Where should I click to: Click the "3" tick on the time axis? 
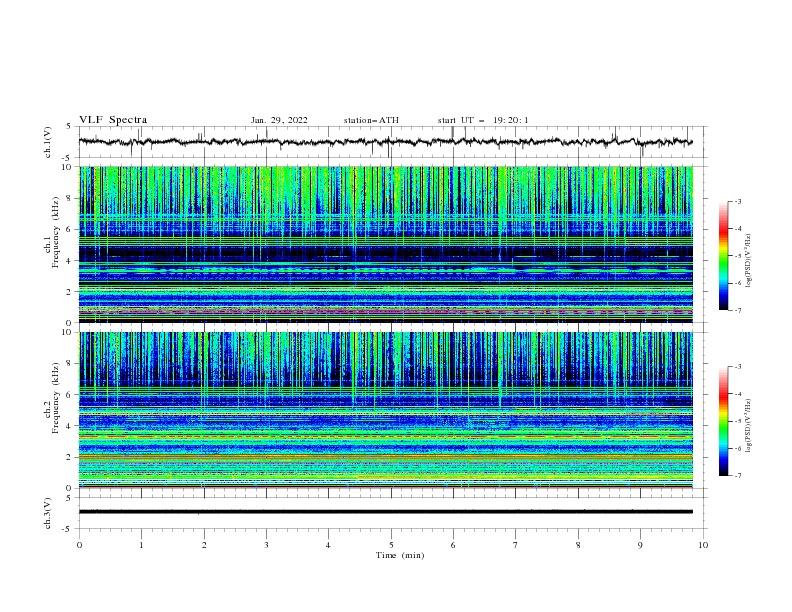[x=266, y=545]
